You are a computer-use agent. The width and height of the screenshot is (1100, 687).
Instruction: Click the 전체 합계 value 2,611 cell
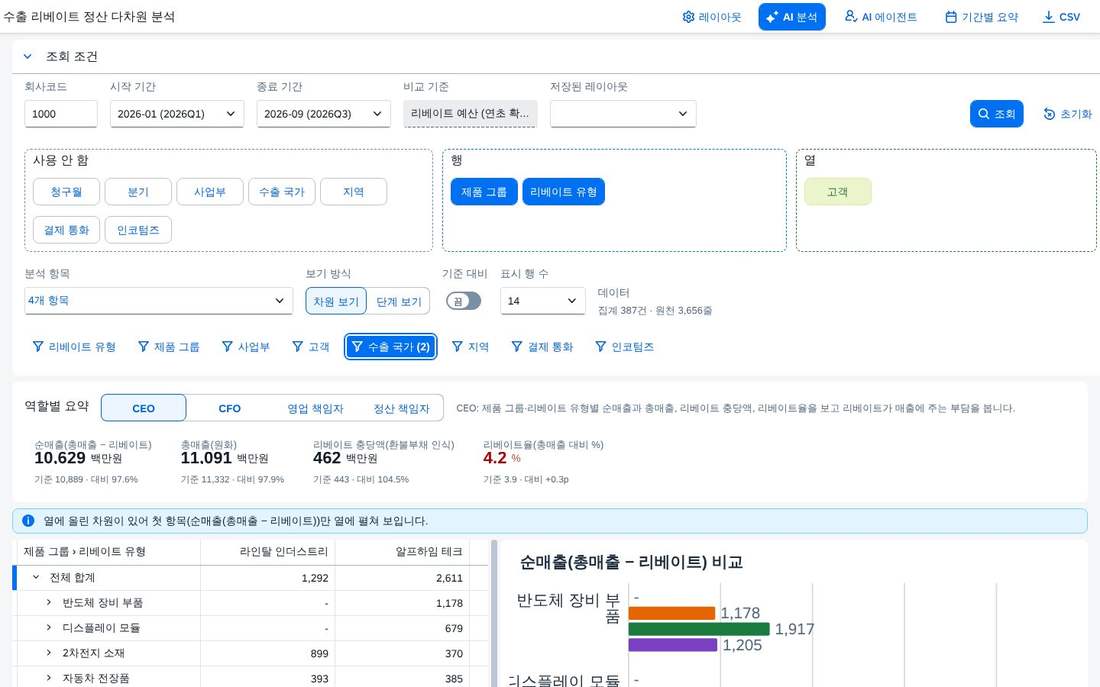pyautogui.click(x=402, y=578)
